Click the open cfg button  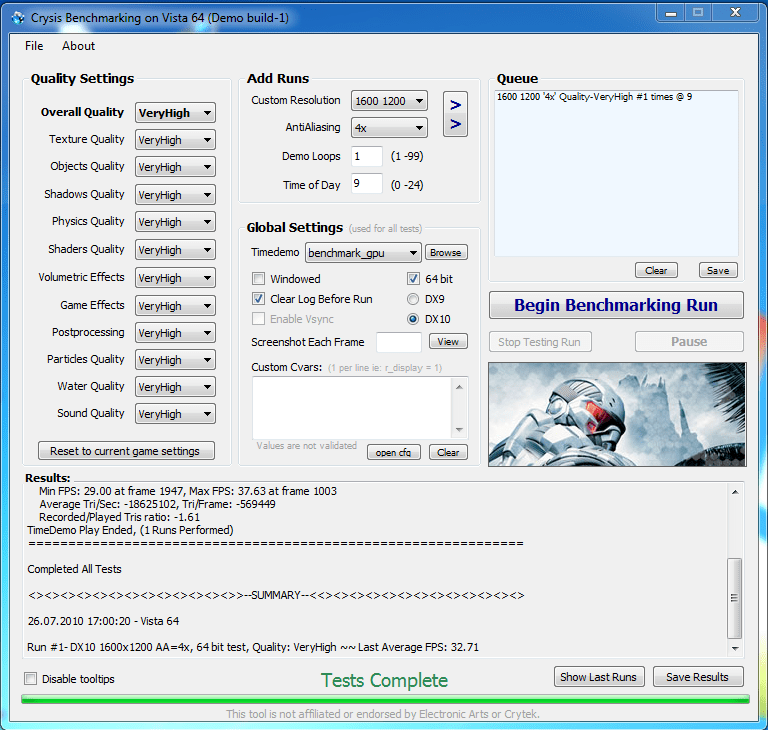pos(393,452)
